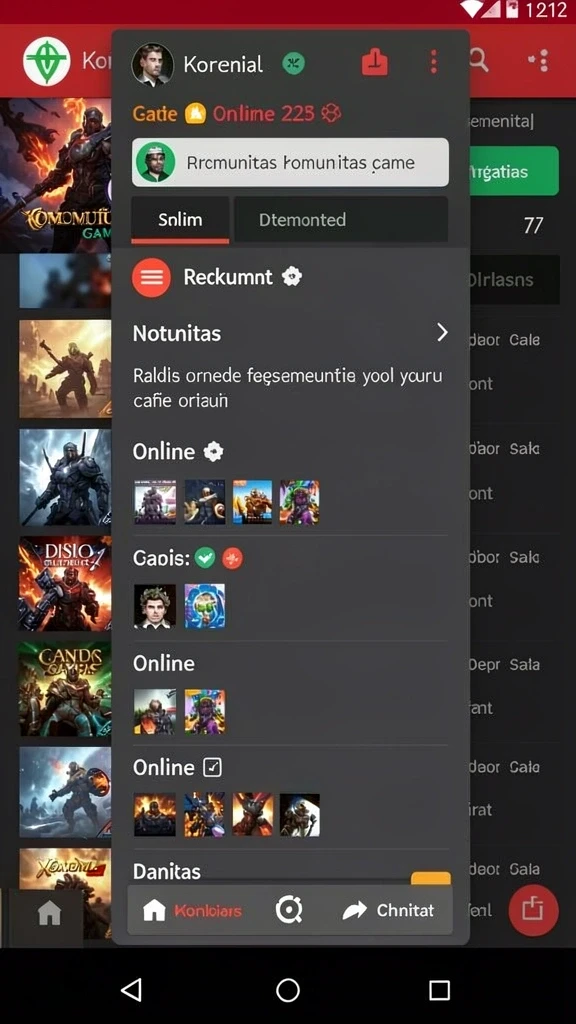Tap the Android back navigation button
The height and width of the screenshot is (1024, 576).
click(131, 990)
